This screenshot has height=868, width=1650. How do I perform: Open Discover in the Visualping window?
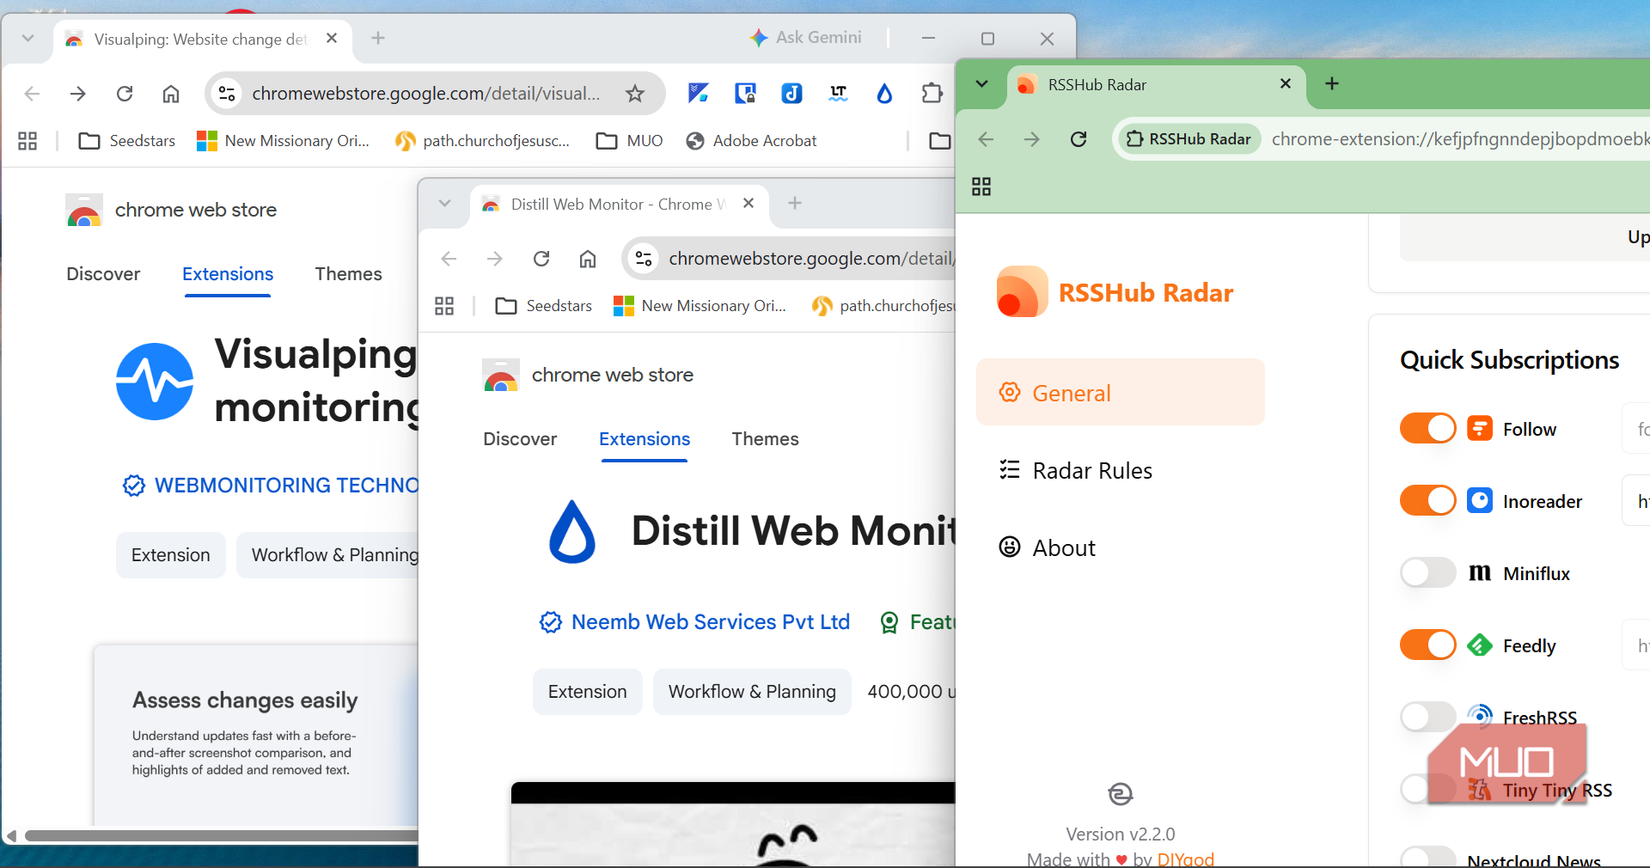pos(103,274)
